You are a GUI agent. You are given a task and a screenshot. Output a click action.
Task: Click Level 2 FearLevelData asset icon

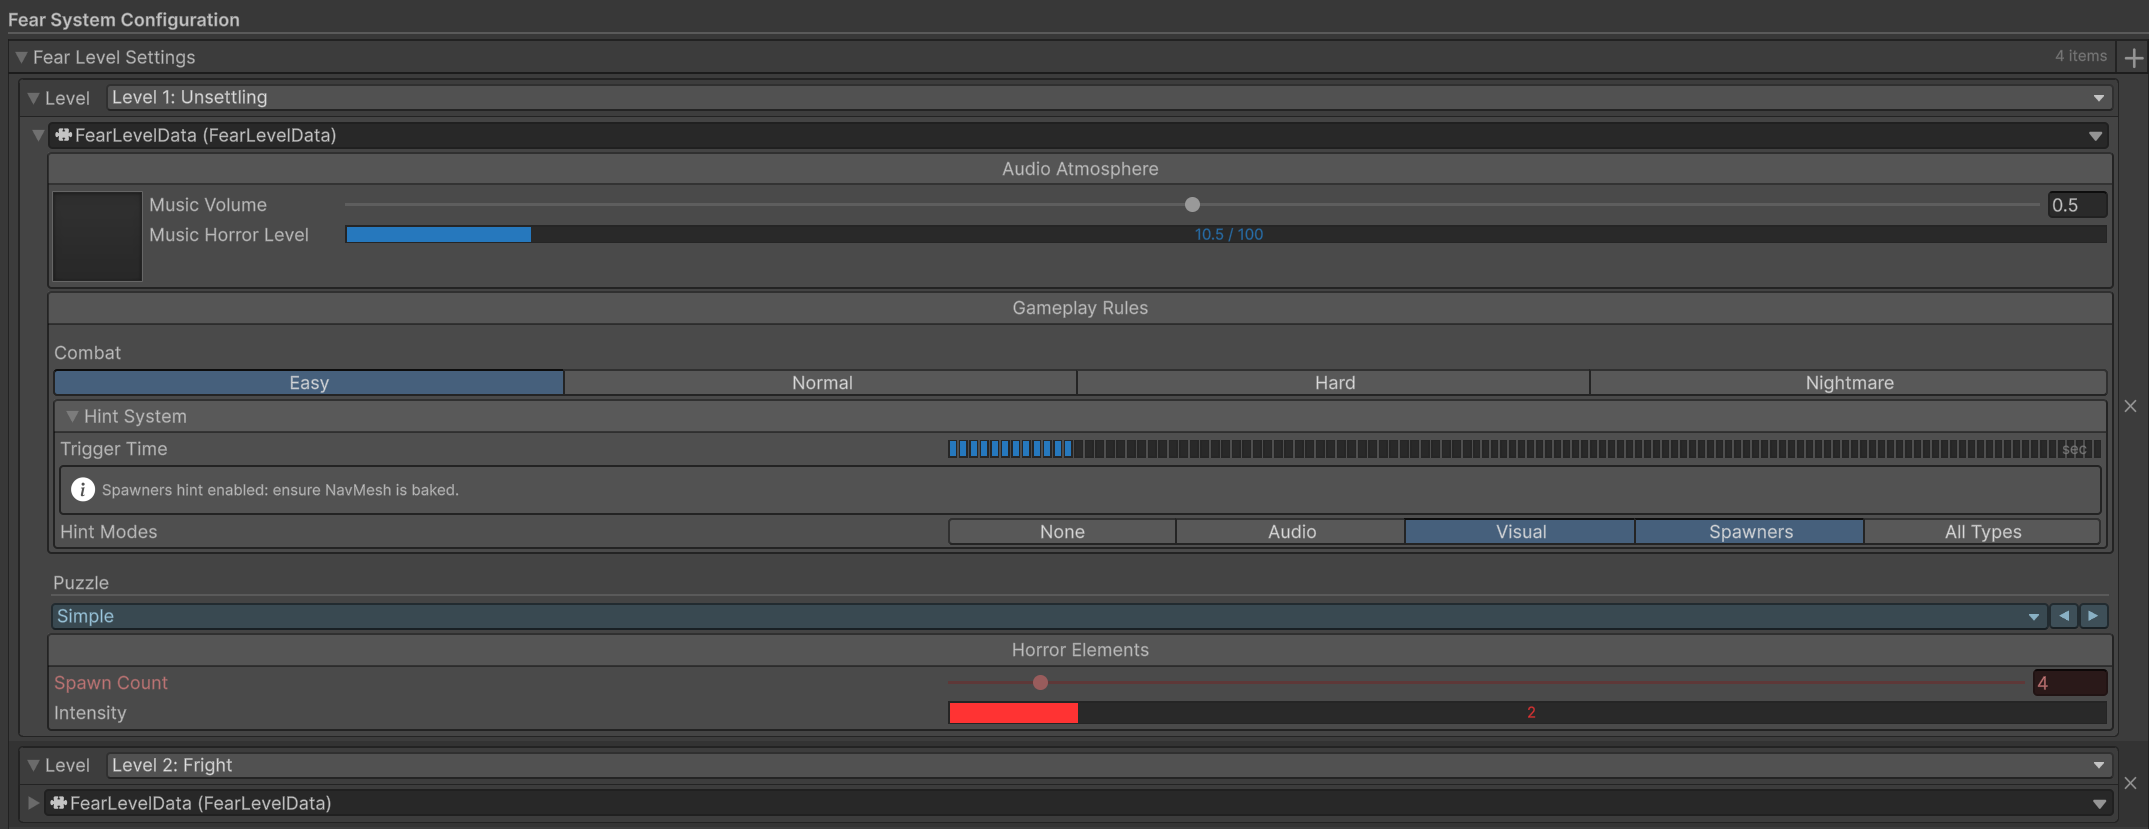point(59,803)
